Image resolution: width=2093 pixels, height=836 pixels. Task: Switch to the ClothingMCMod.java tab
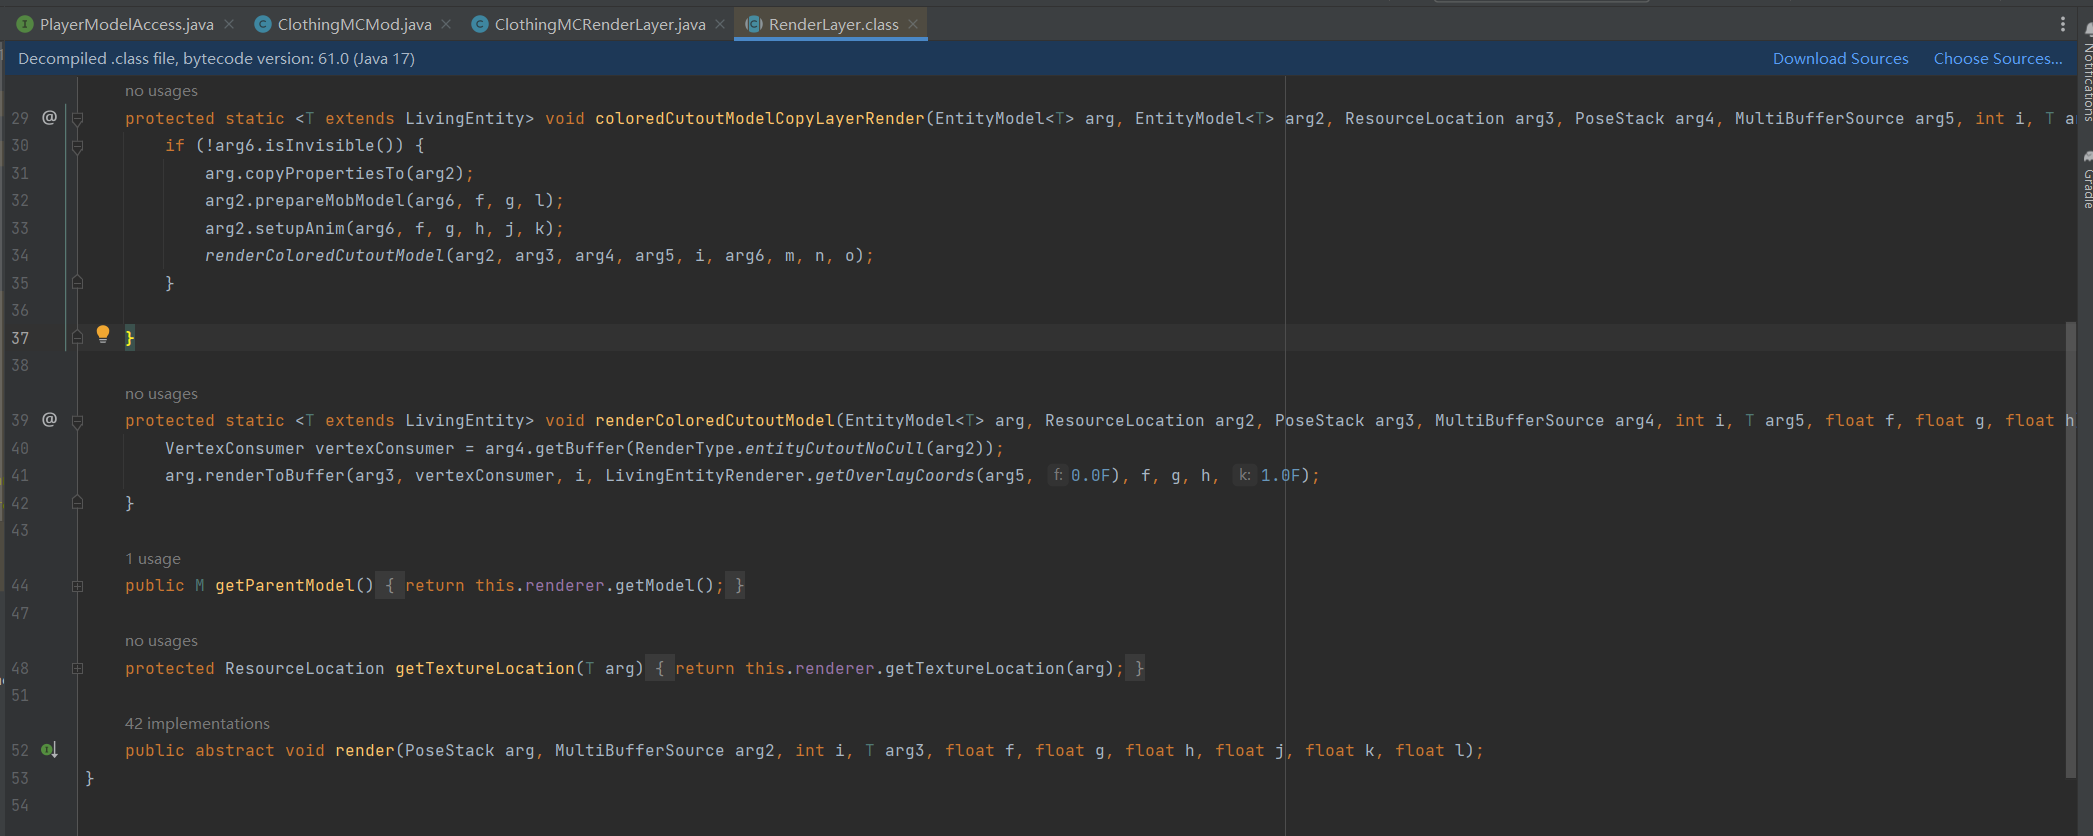click(x=354, y=24)
